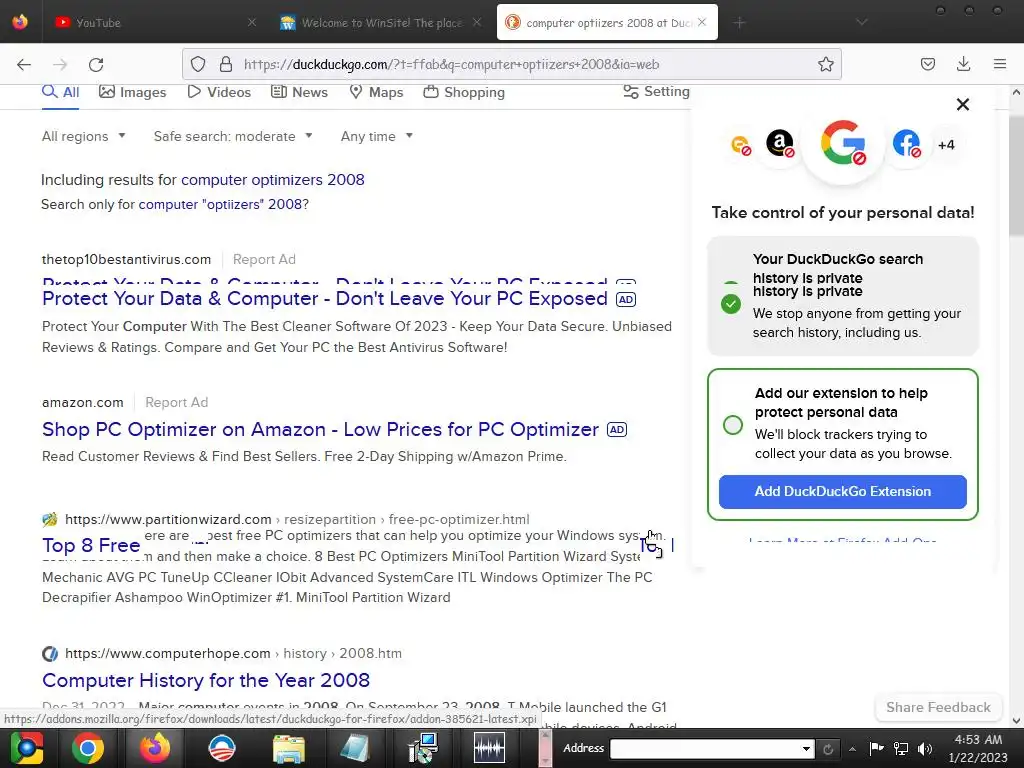Close the WinSite tab
This screenshot has width=1024, height=768.
[477, 22]
